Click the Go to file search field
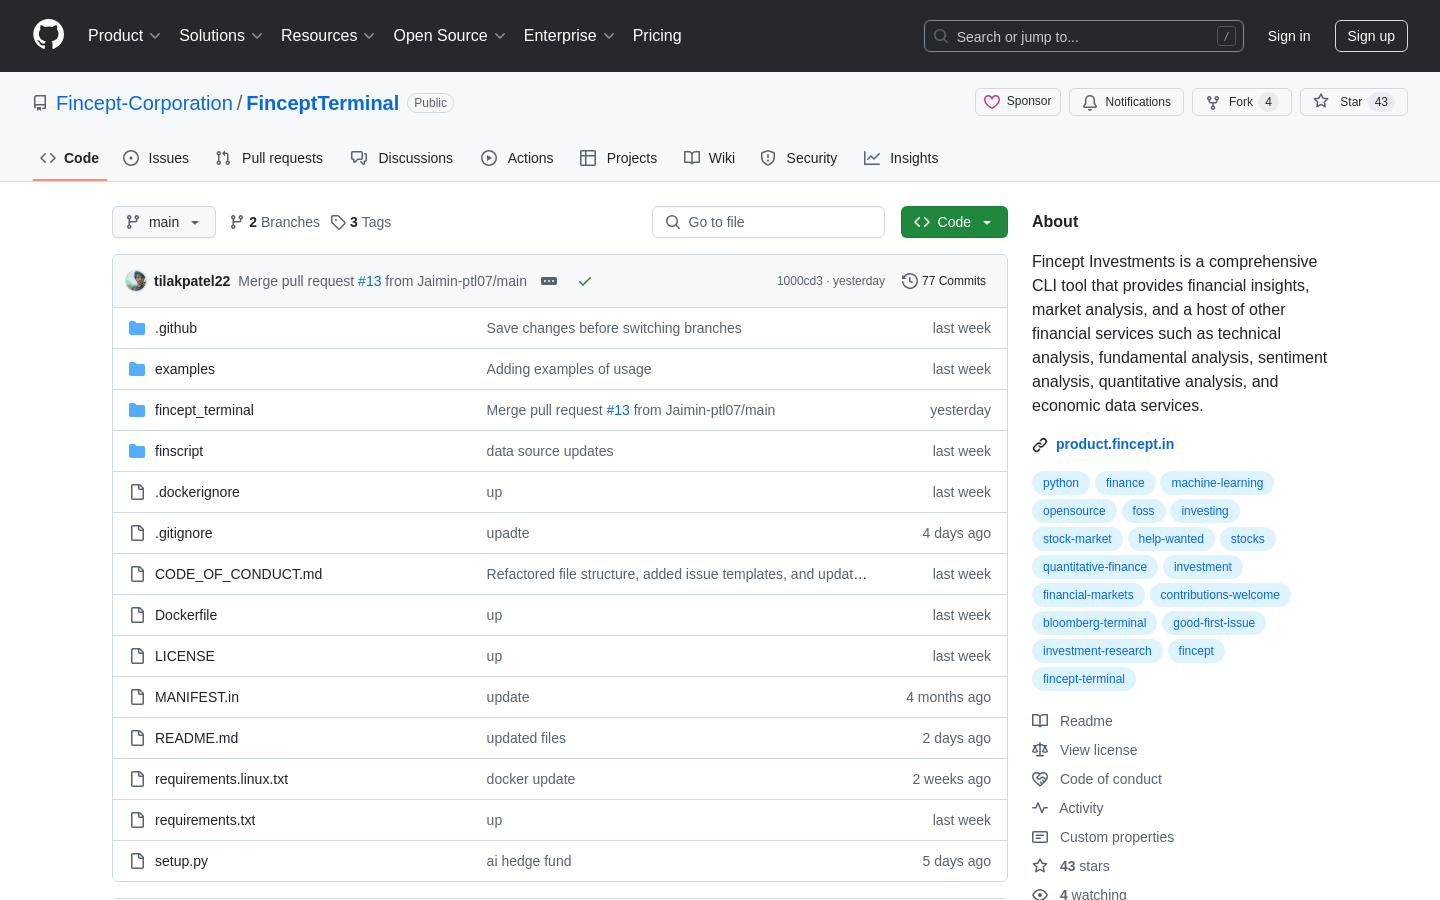 tap(768, 222)
